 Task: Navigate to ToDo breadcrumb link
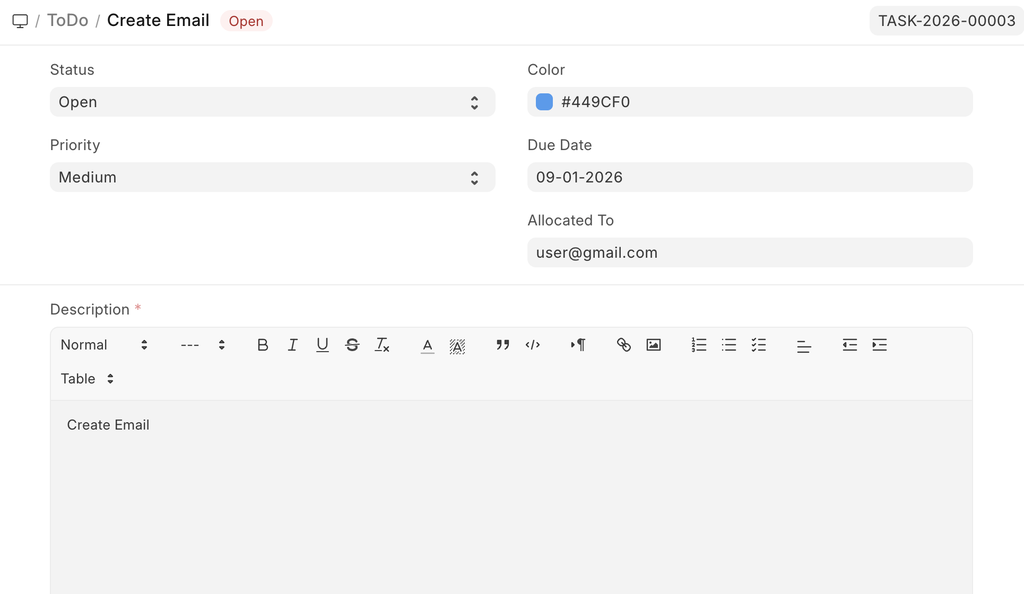[x=67, y=20]
